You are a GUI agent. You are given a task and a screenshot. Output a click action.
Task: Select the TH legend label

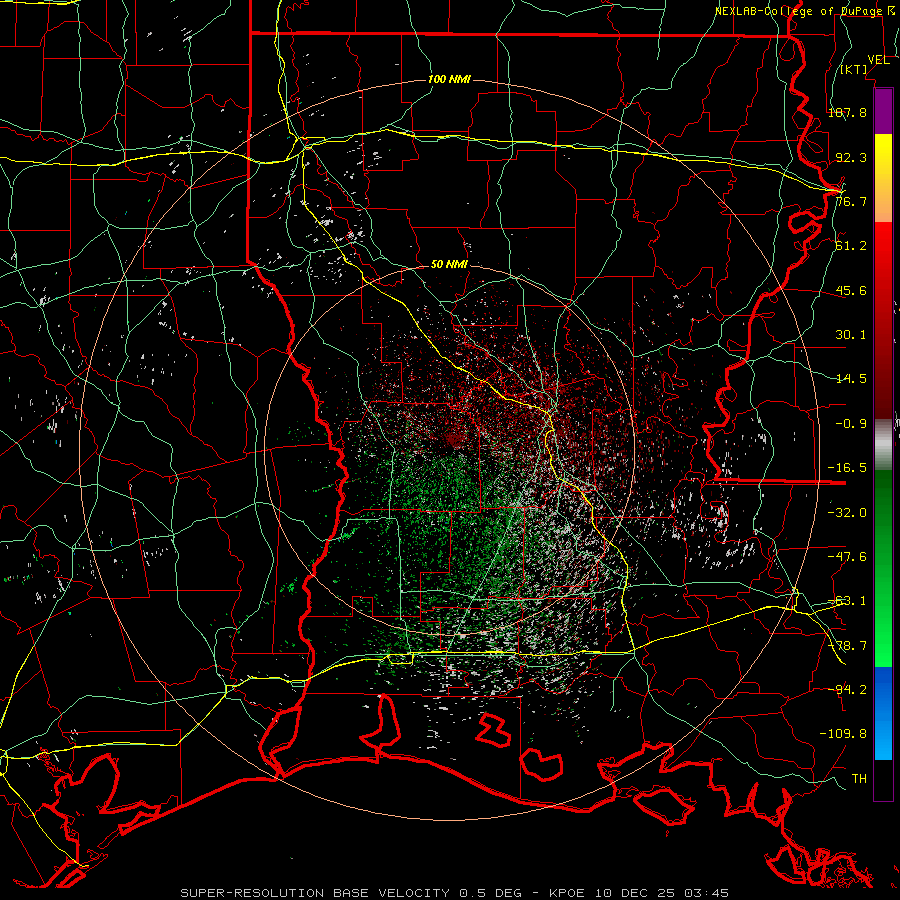(x=859, y=778)
